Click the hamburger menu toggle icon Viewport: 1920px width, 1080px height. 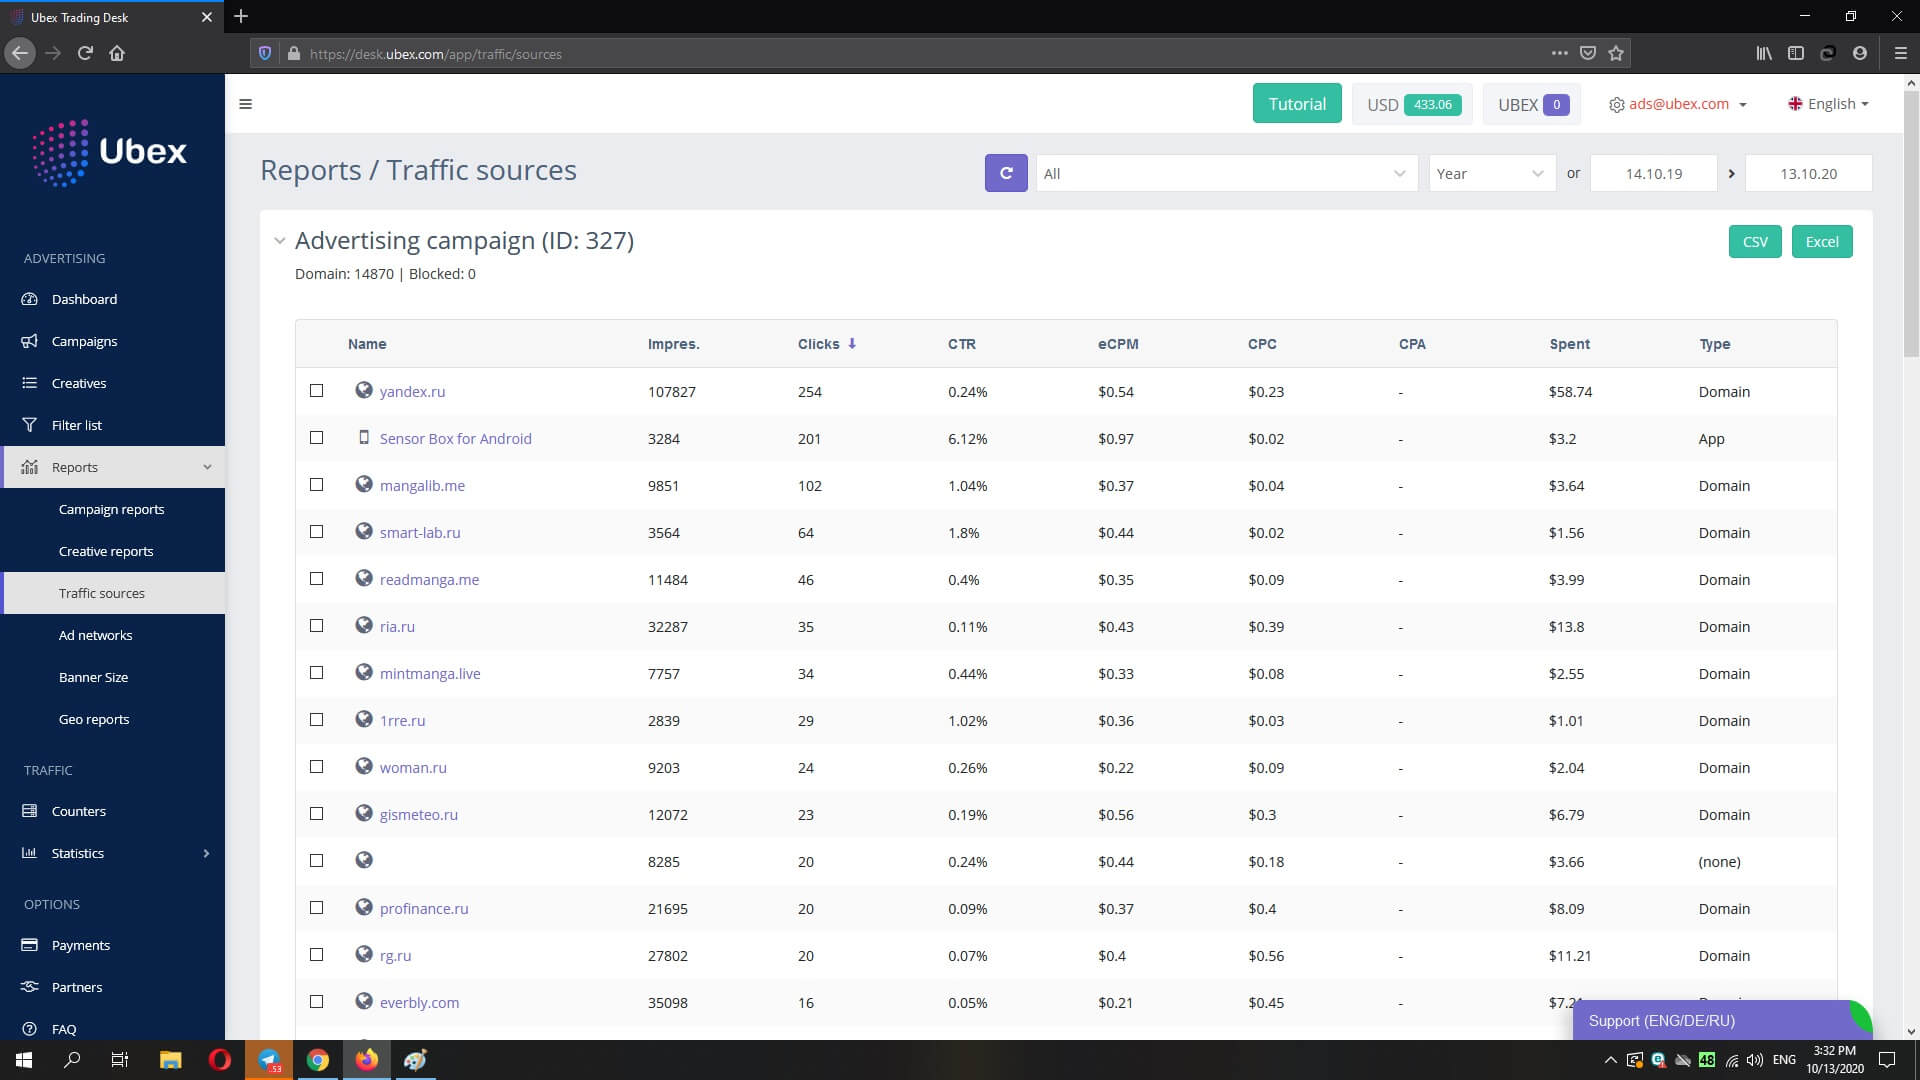pos(245,104)
